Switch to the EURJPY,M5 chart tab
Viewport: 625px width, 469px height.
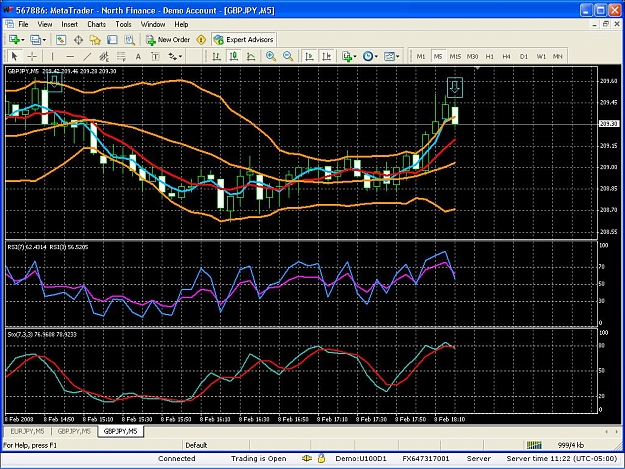[28, 431]
